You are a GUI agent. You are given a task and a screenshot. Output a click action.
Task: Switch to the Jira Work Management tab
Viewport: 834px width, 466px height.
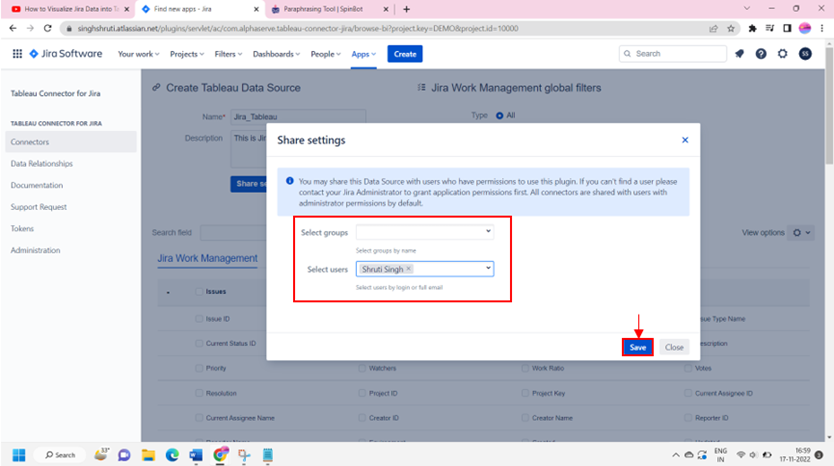coord(207,258)
